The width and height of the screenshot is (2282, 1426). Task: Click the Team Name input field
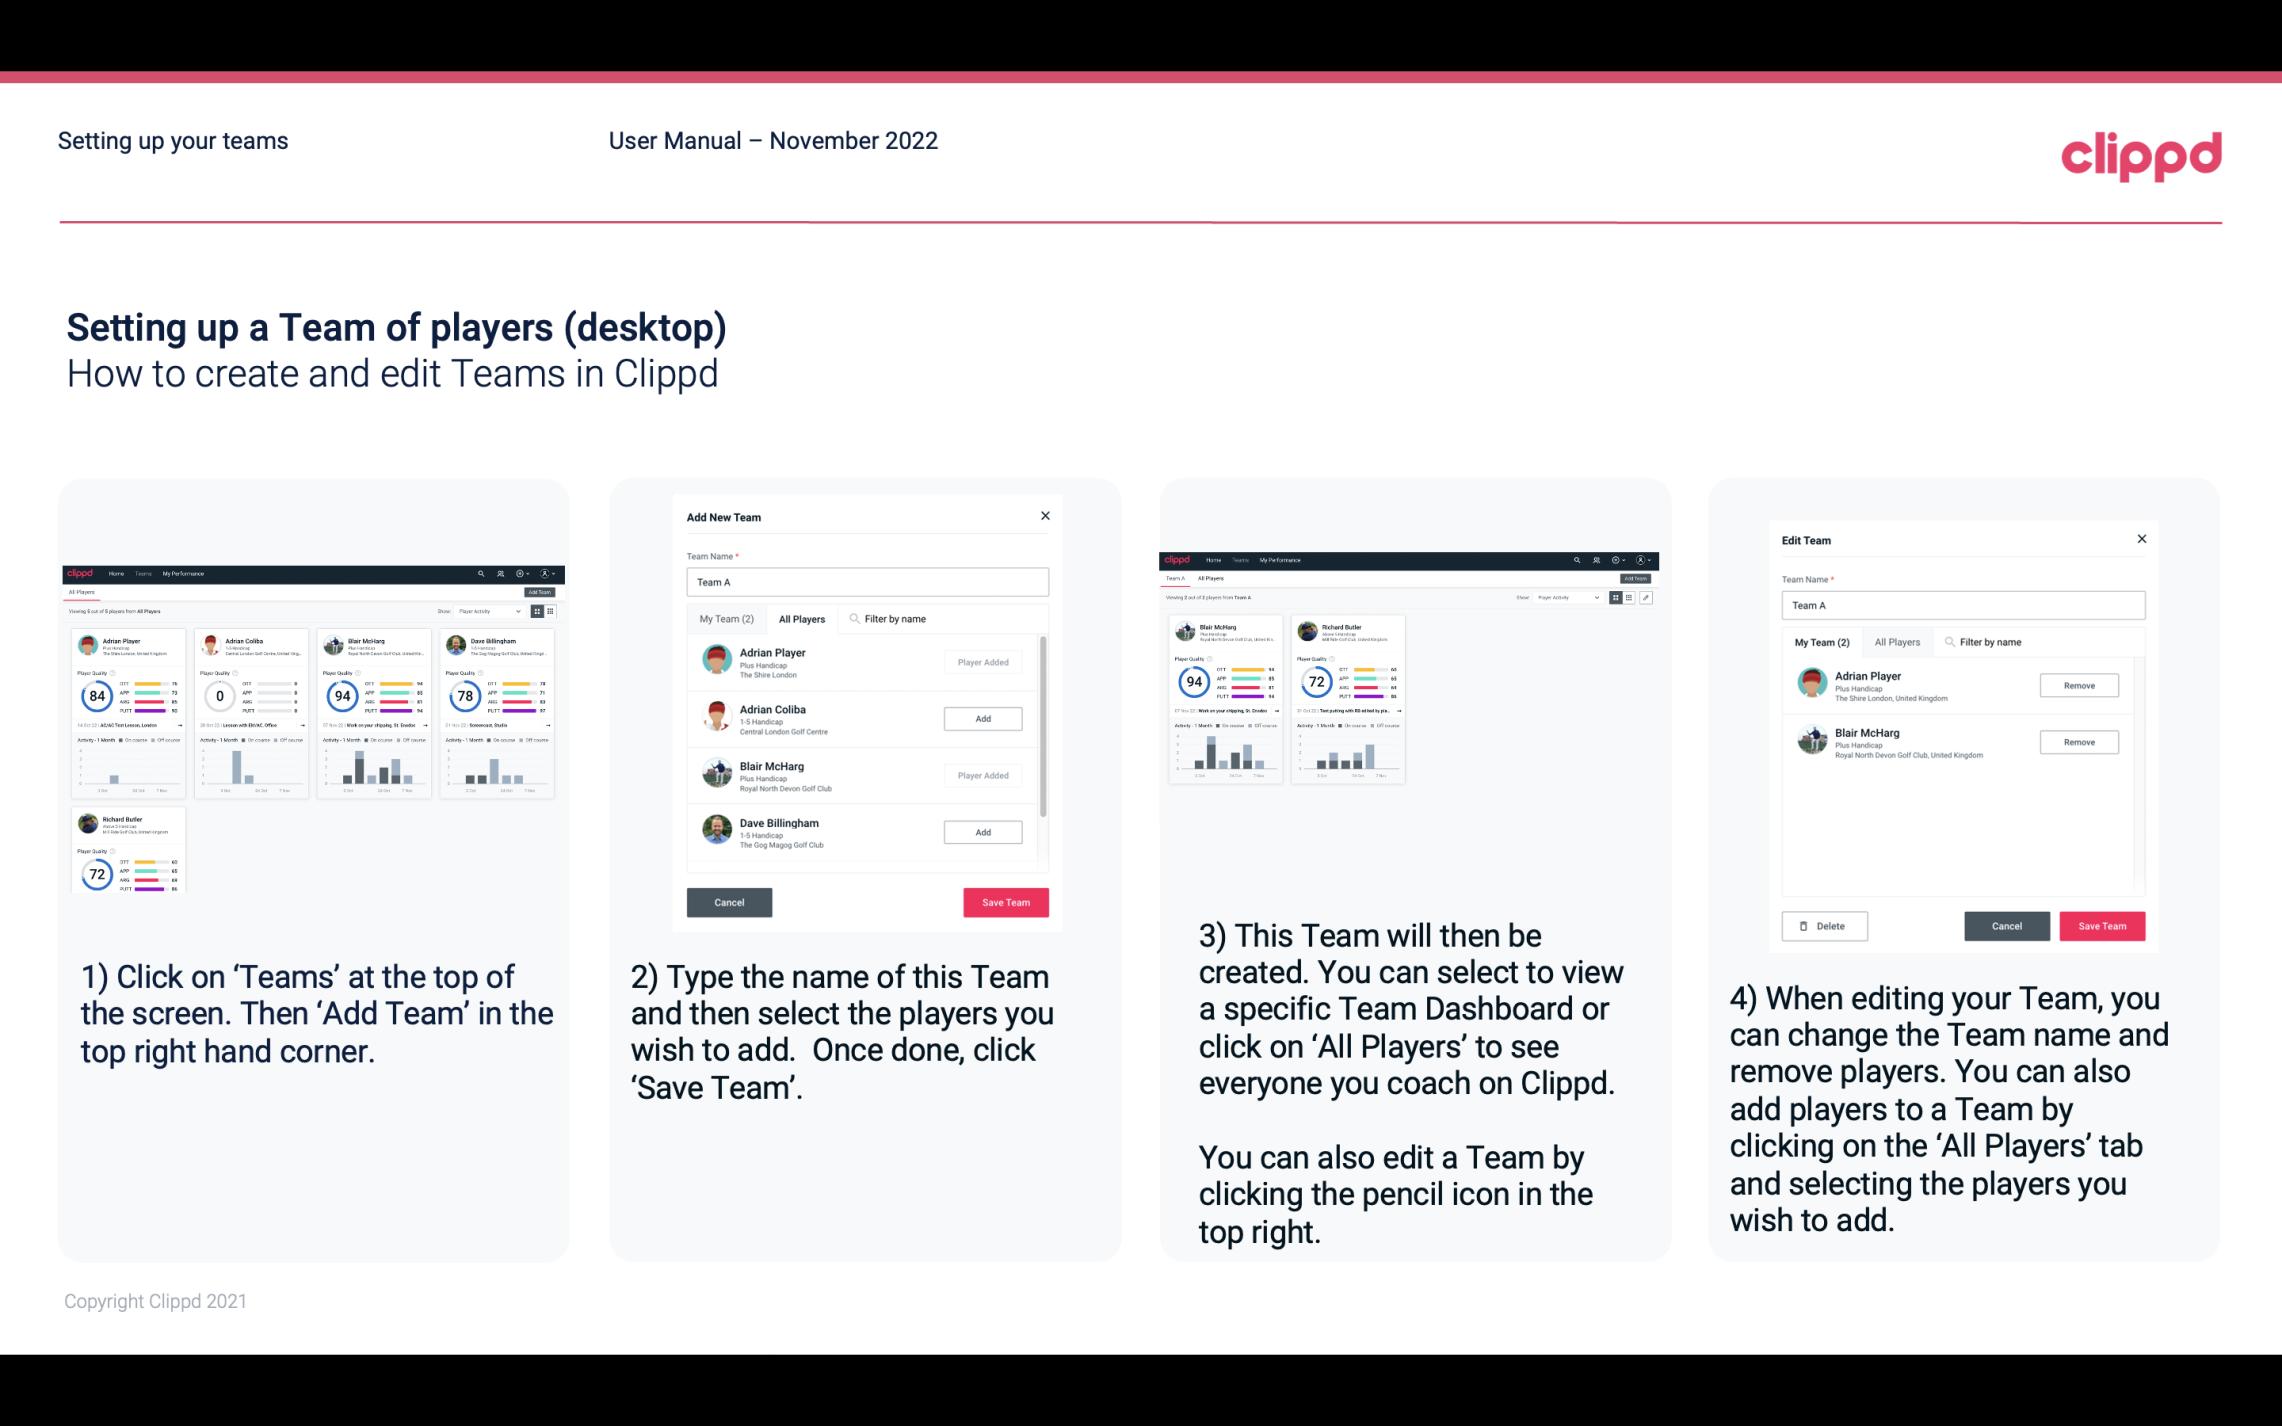point(867,582)
